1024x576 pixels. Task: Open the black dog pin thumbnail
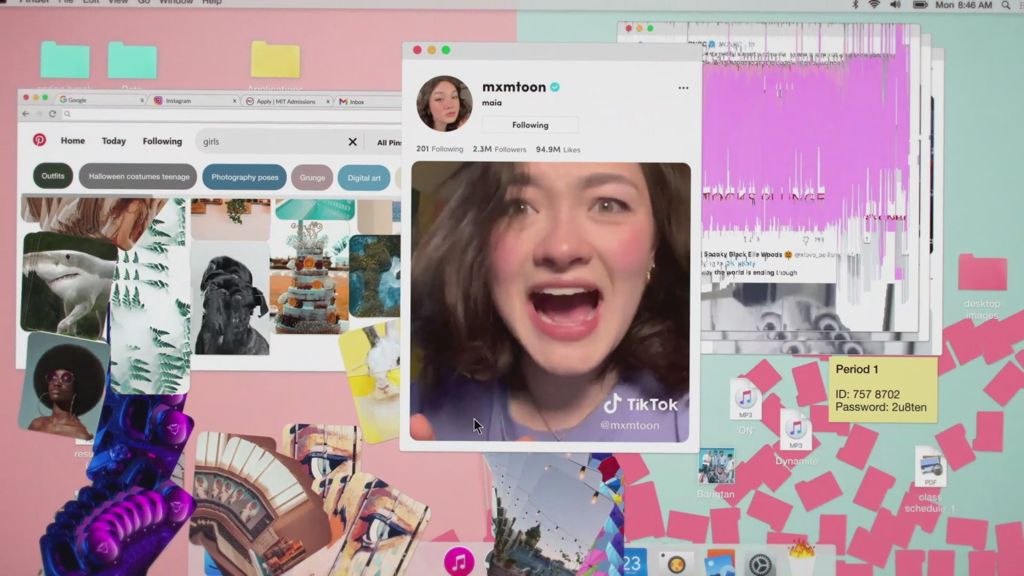[x=231, y=298]
